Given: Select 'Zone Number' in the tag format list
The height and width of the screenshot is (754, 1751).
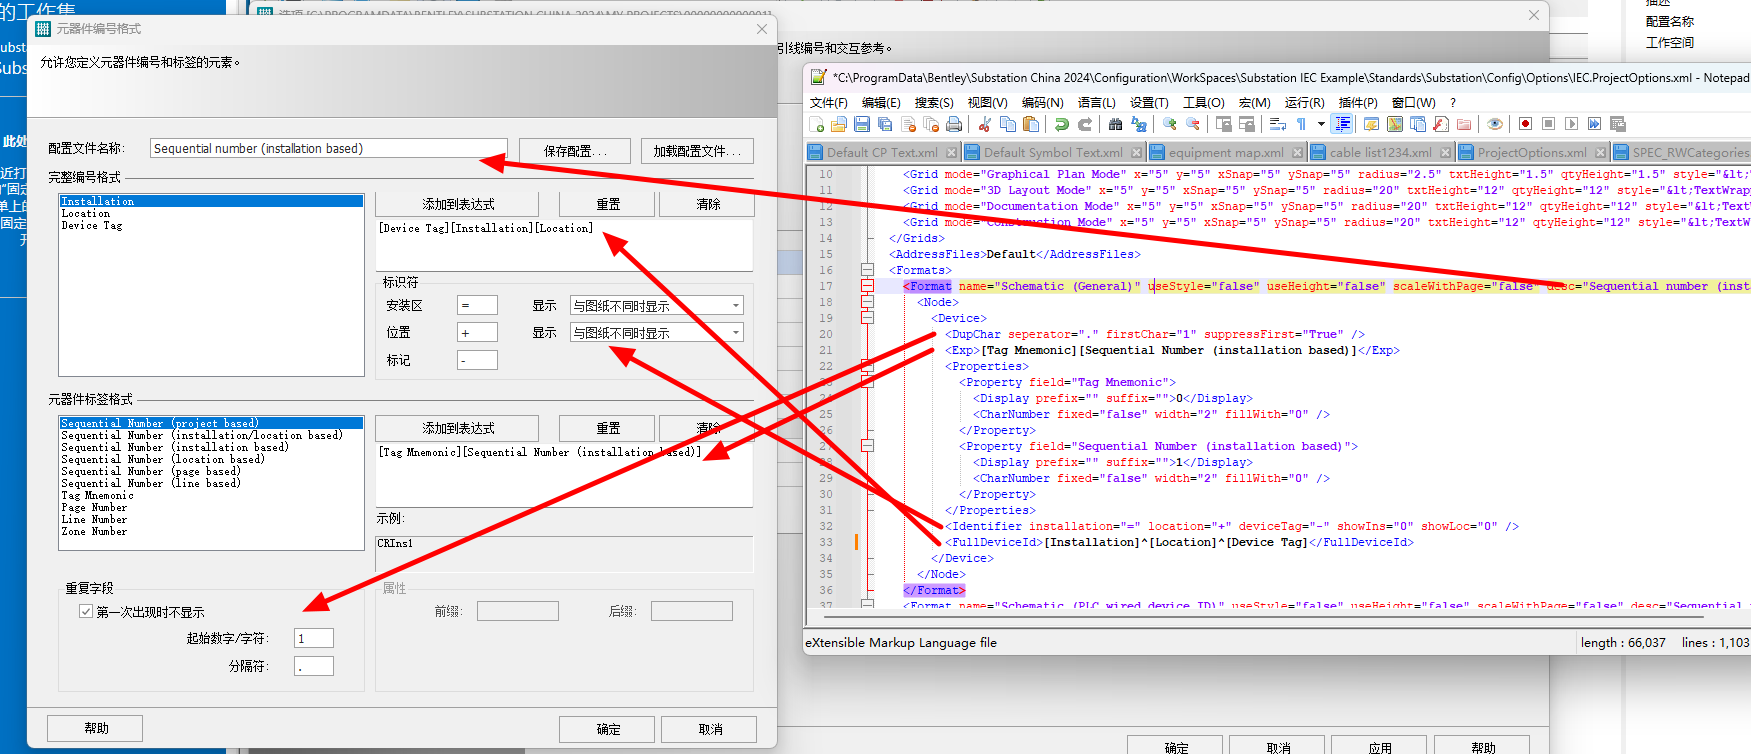Looking at the screenshot, I should (x=94, y=532).
